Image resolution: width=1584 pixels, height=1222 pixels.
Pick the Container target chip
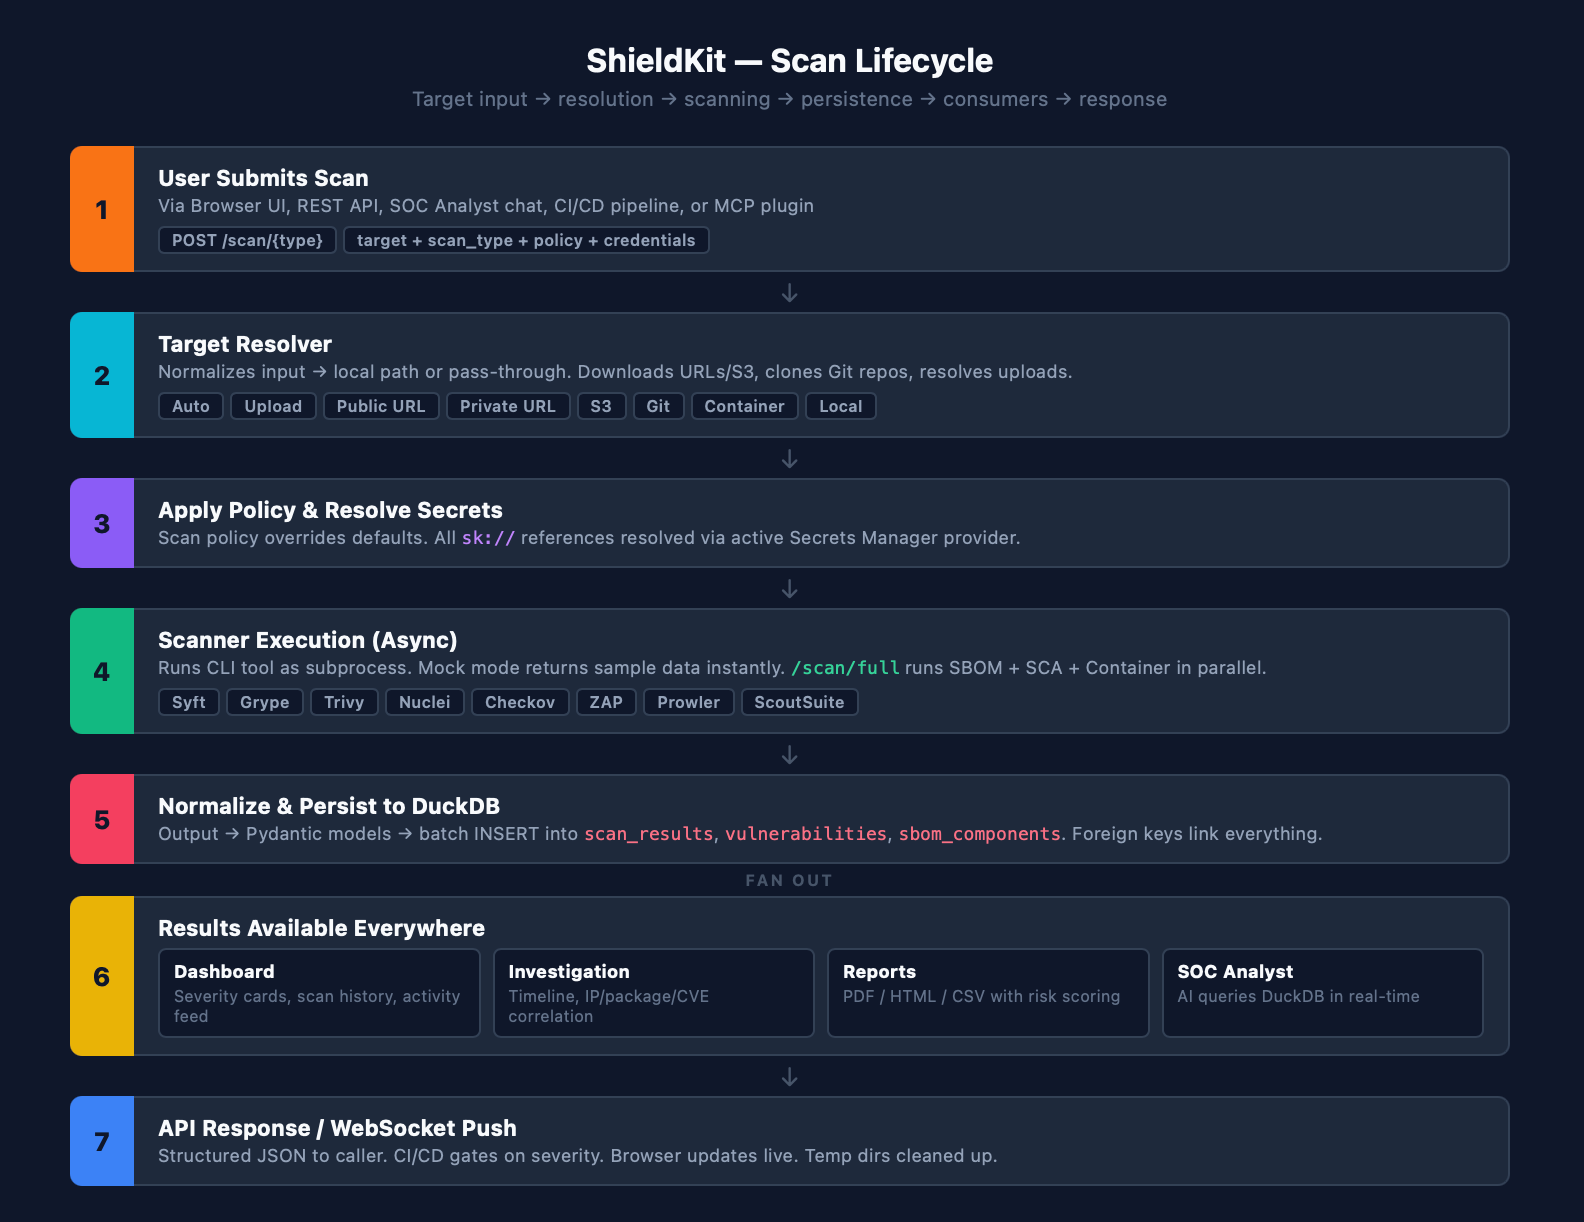[x=744, y=406]
